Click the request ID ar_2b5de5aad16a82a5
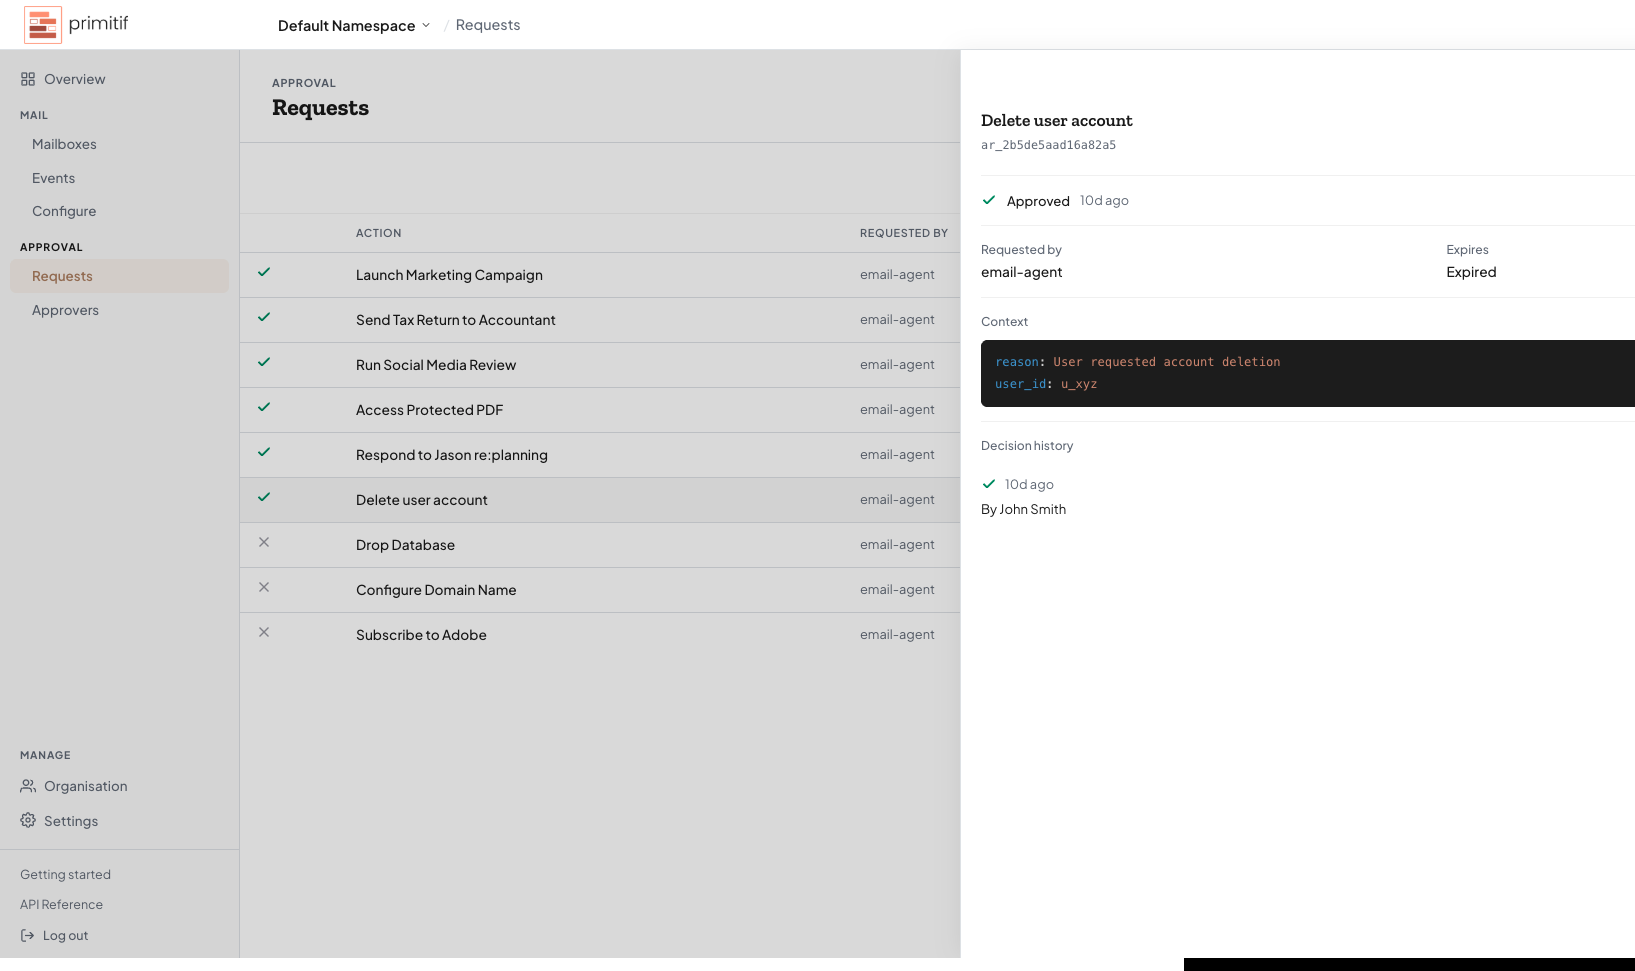 [1047, 144]
